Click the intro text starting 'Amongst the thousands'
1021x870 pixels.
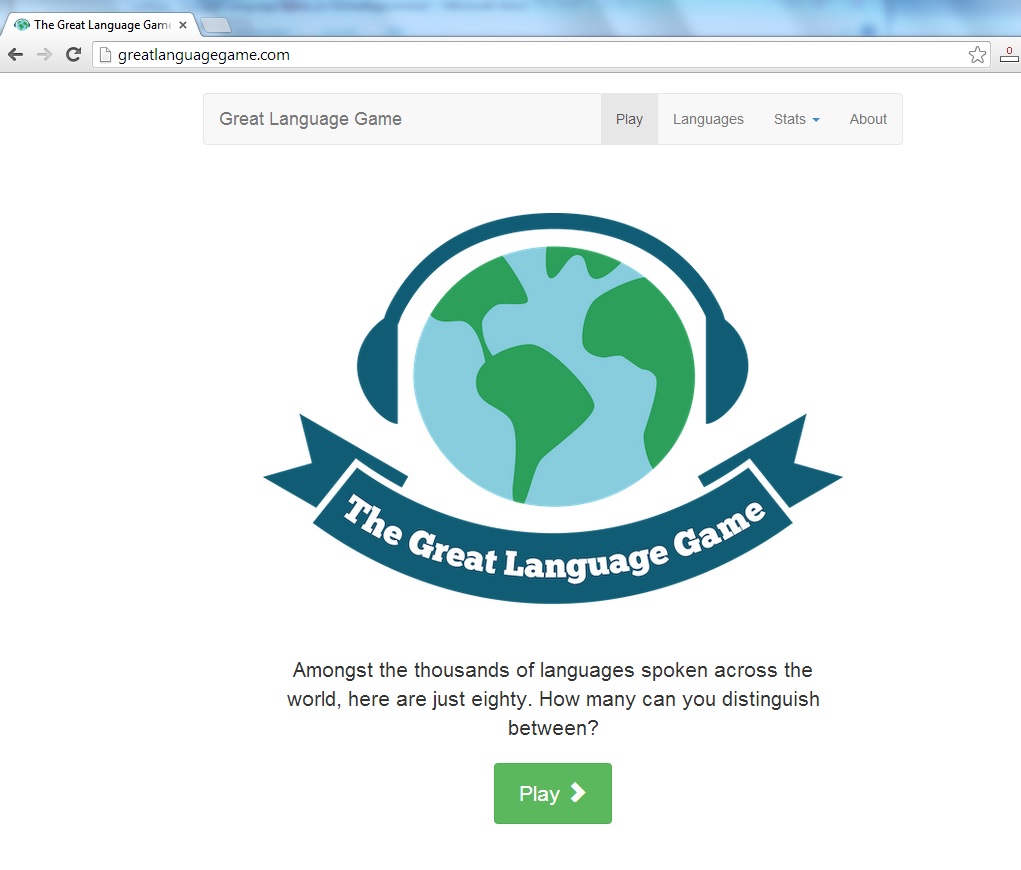552,699
